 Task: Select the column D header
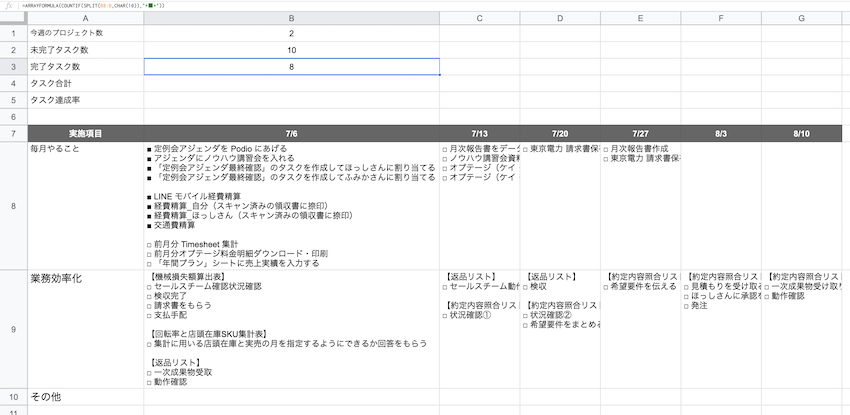point(560,18)
